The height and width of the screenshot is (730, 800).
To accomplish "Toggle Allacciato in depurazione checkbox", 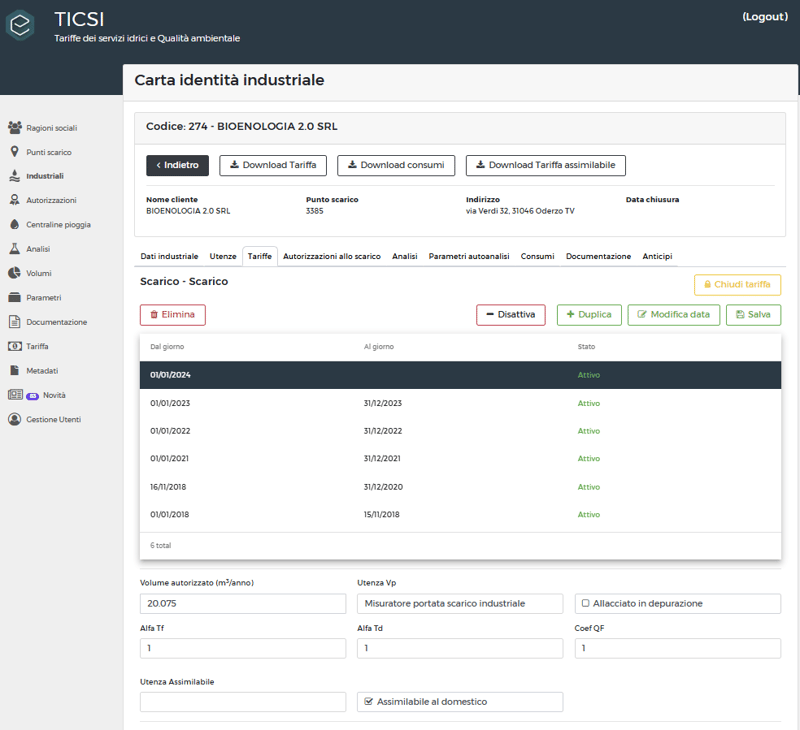I will pyautogui.click(x=586, y=603).
